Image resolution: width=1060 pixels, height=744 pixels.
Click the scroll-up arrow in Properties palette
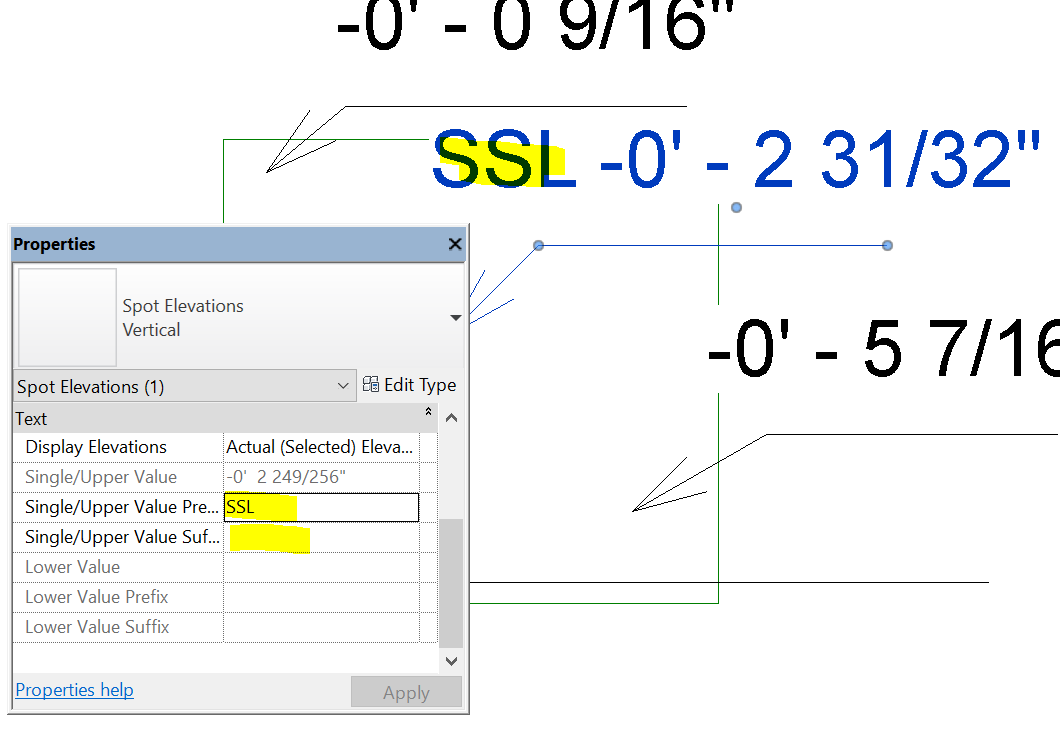click(451, 417)
